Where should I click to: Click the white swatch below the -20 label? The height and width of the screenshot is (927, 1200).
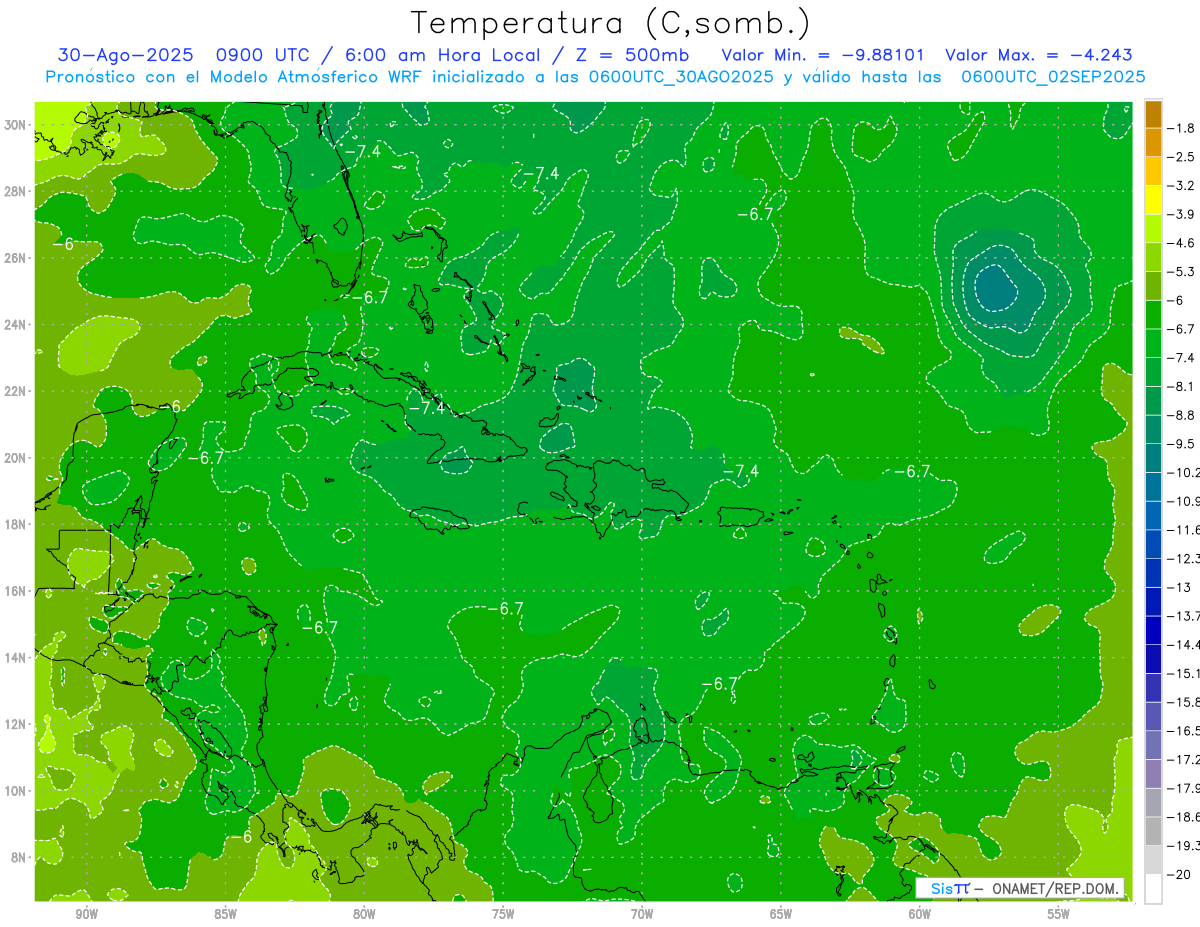coord(1153,888)
